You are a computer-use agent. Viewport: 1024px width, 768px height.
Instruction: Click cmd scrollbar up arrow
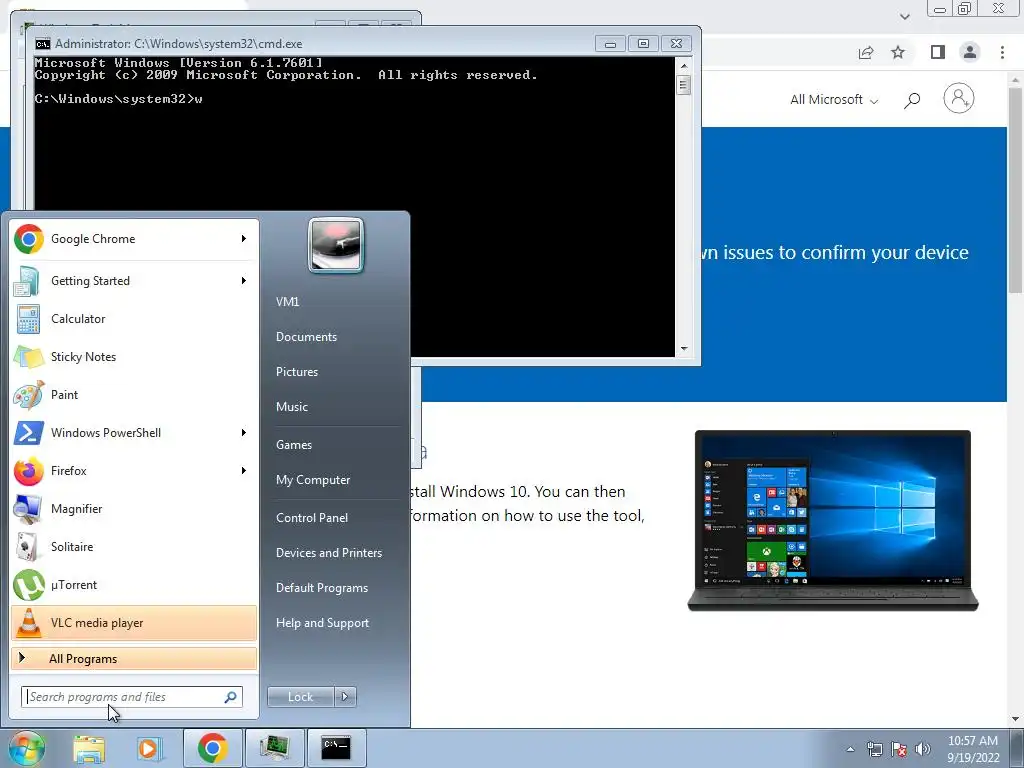point(684,65)
